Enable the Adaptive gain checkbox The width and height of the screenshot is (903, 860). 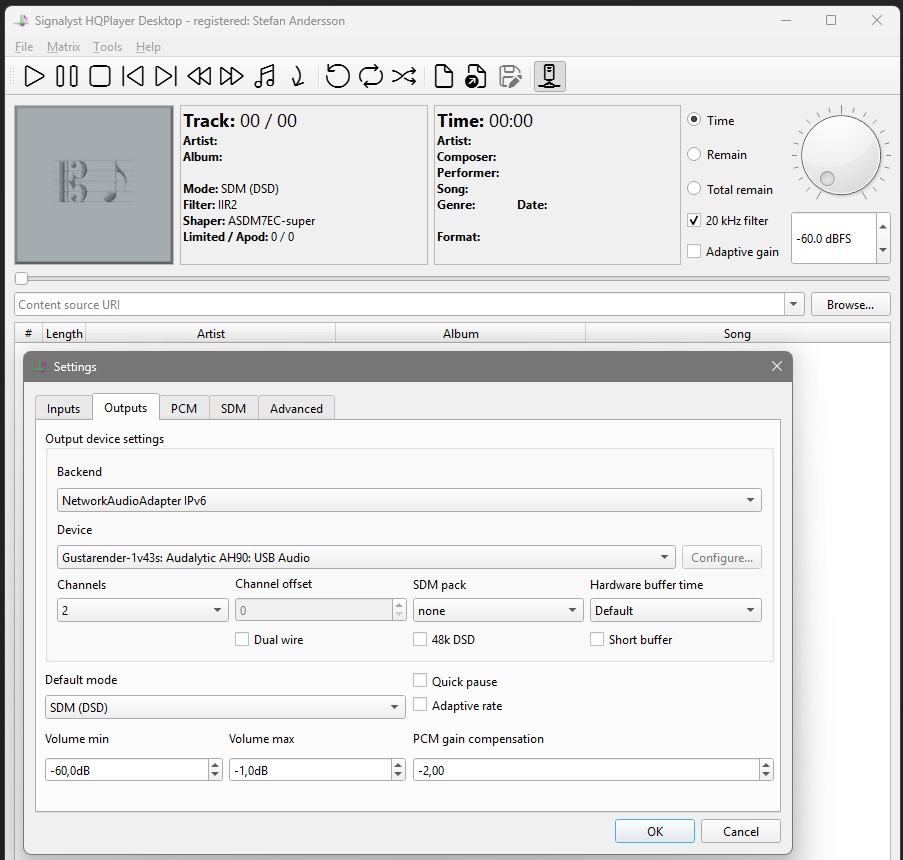tap(694, 251)
